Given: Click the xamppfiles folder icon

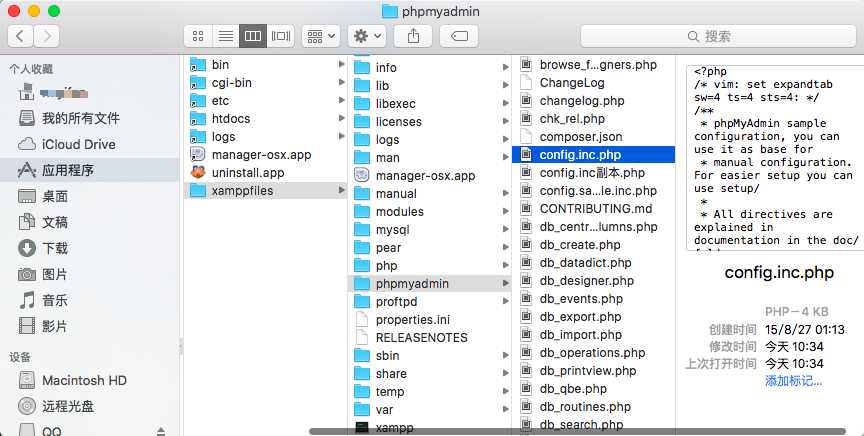Looking at the screenshot, I should 198,191.
